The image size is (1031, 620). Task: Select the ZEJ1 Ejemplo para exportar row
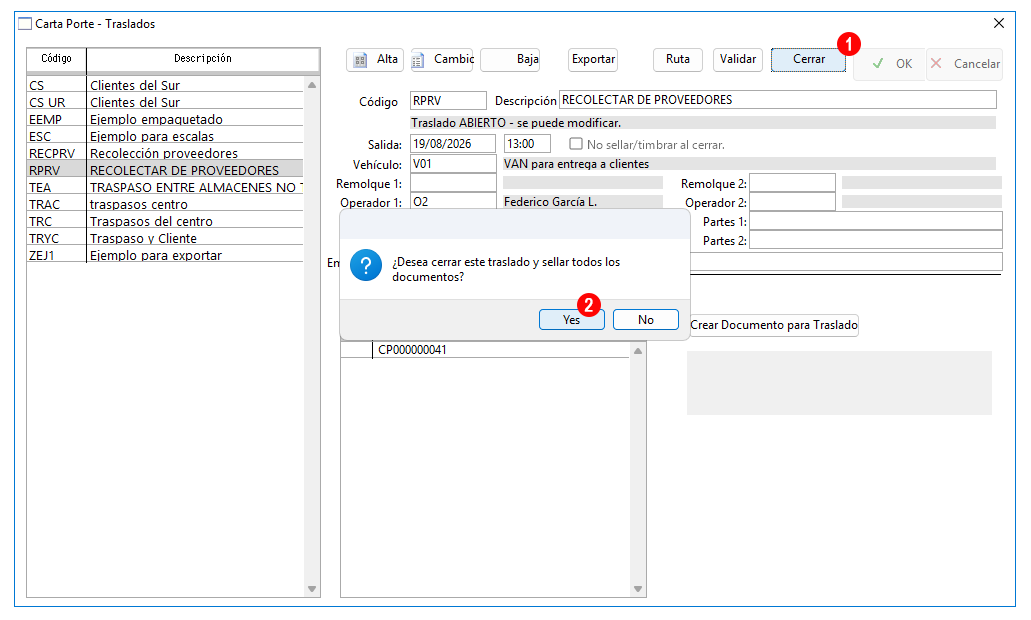click(165, 256)
